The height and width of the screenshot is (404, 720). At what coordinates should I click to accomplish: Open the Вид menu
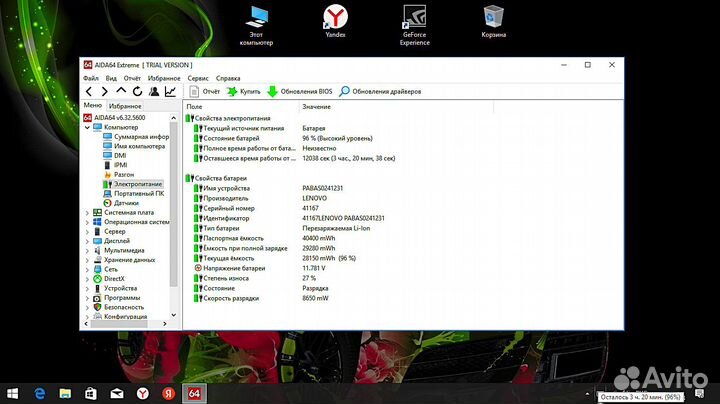(111, 78)
